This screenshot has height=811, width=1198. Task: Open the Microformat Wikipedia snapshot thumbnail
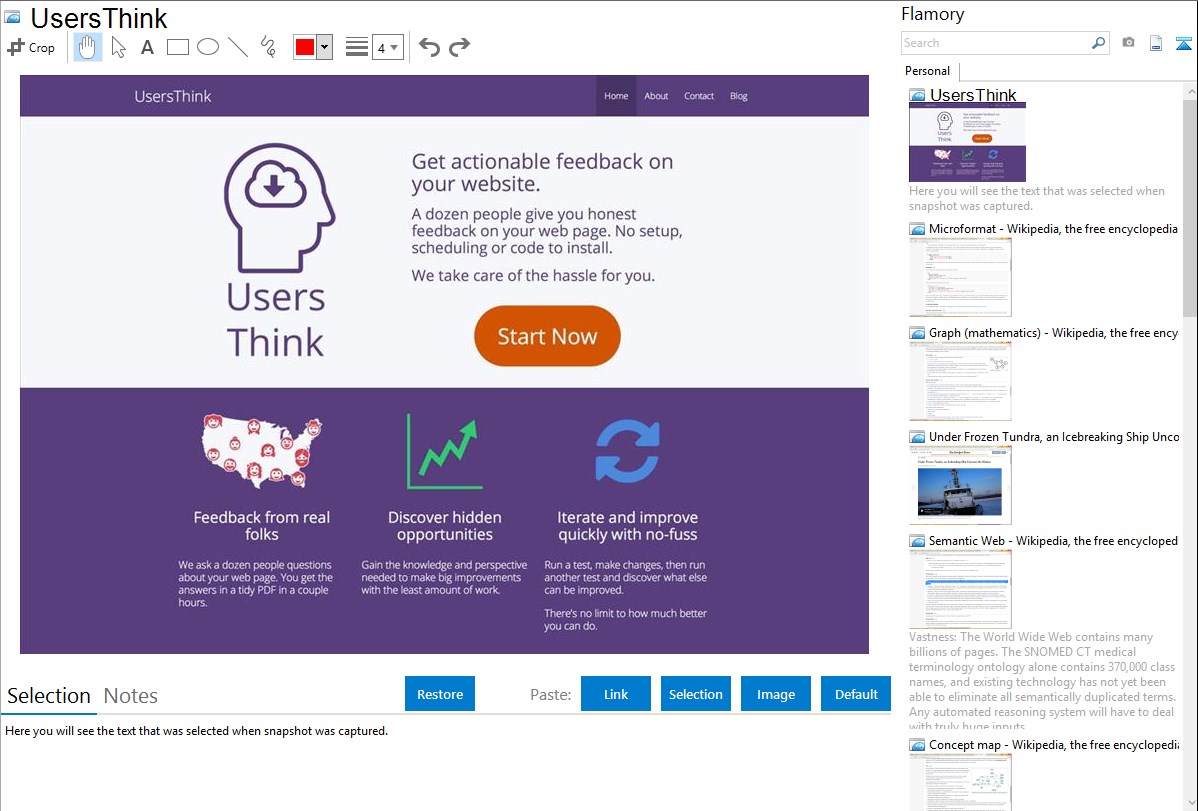[x=960, y=277]
